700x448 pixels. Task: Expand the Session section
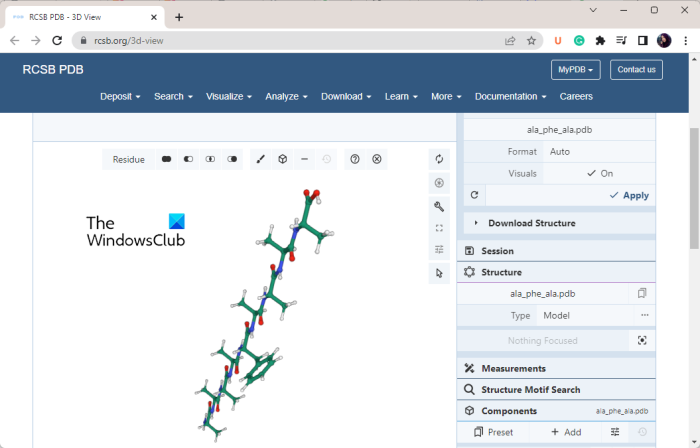coord(556,251)
